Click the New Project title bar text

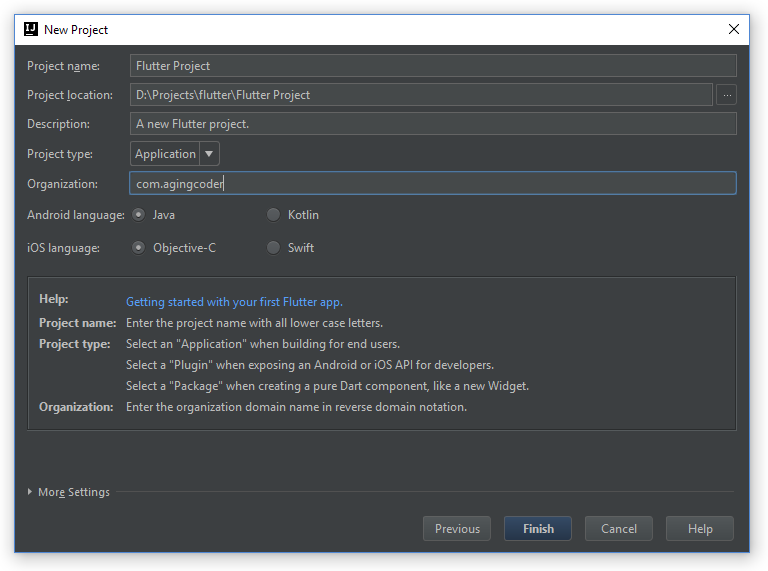tap(76, 30)
